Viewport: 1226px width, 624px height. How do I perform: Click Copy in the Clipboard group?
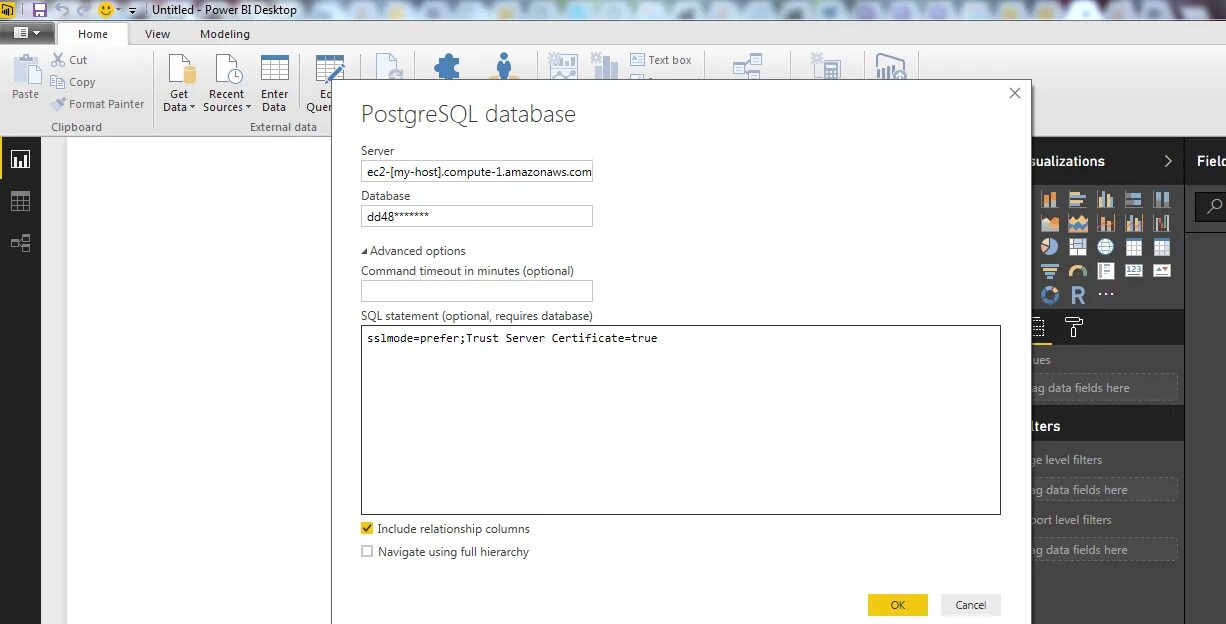click(x=73, y=82)
